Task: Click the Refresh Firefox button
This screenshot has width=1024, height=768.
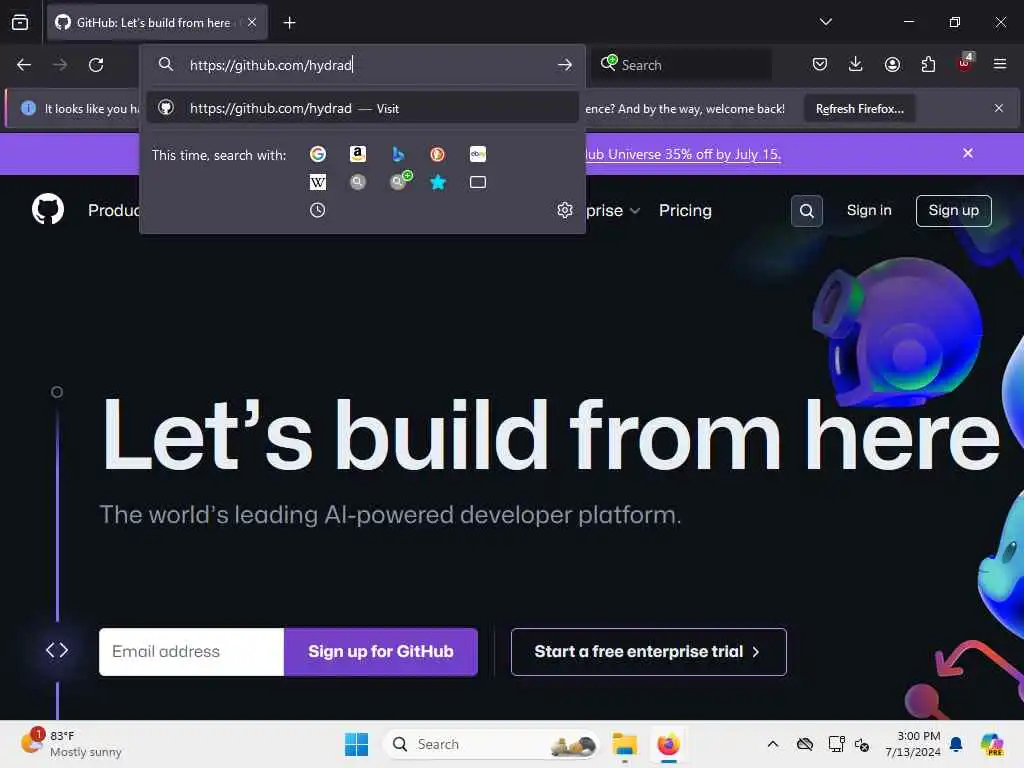Action: [859, 108]
